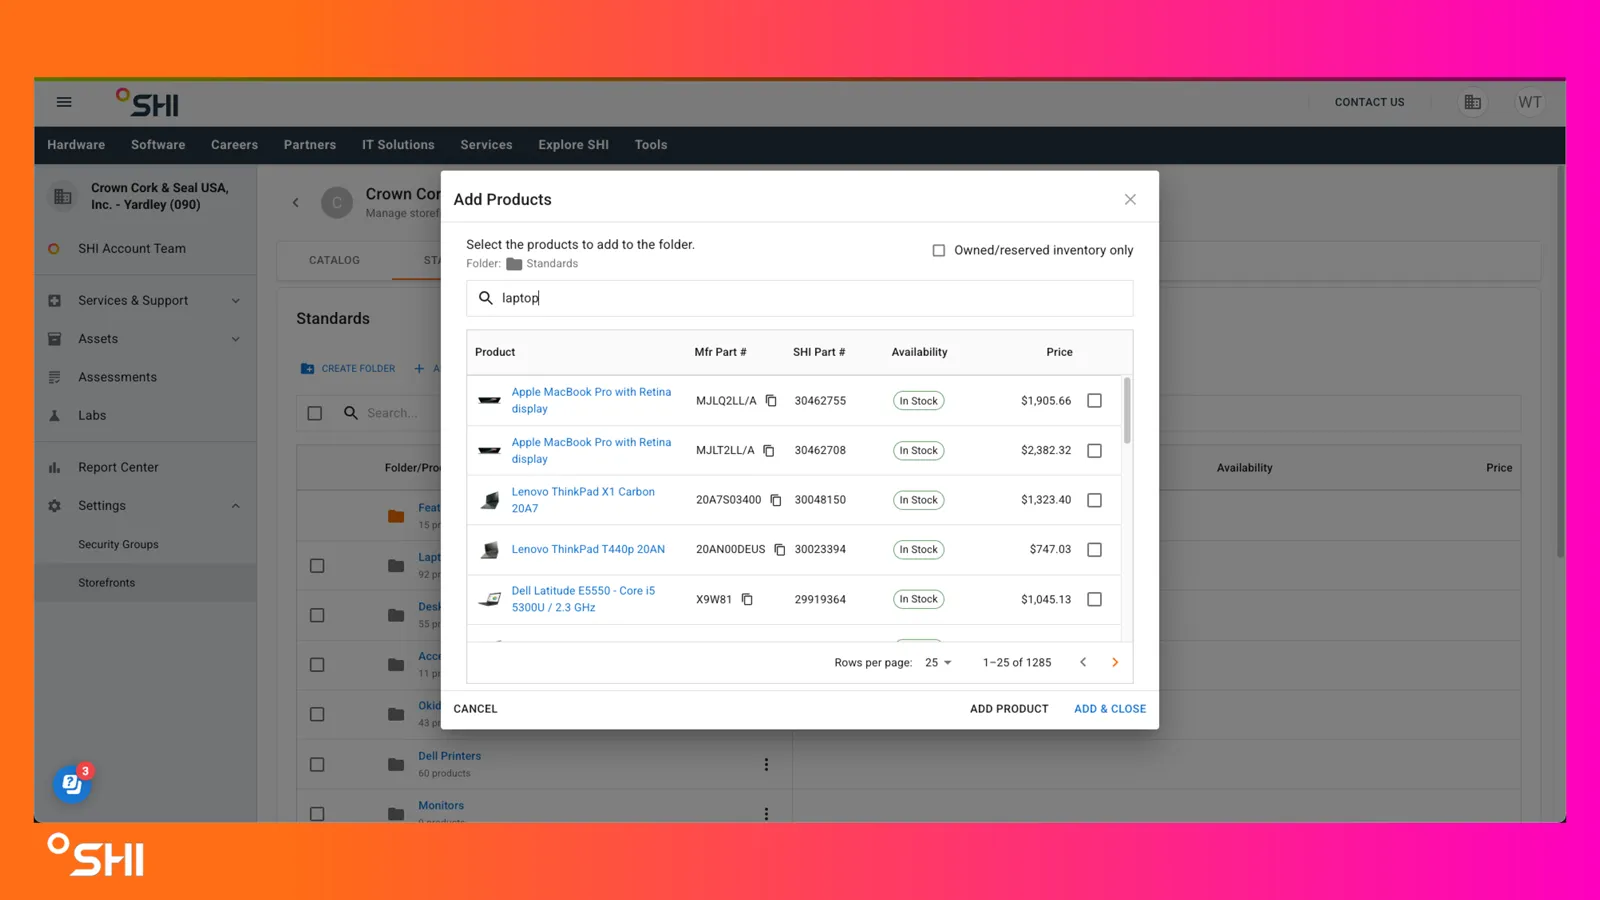Enable Owned/reserved inventory only checkbox
This screenshot has width=1600, height=900.
click(939, 251)
